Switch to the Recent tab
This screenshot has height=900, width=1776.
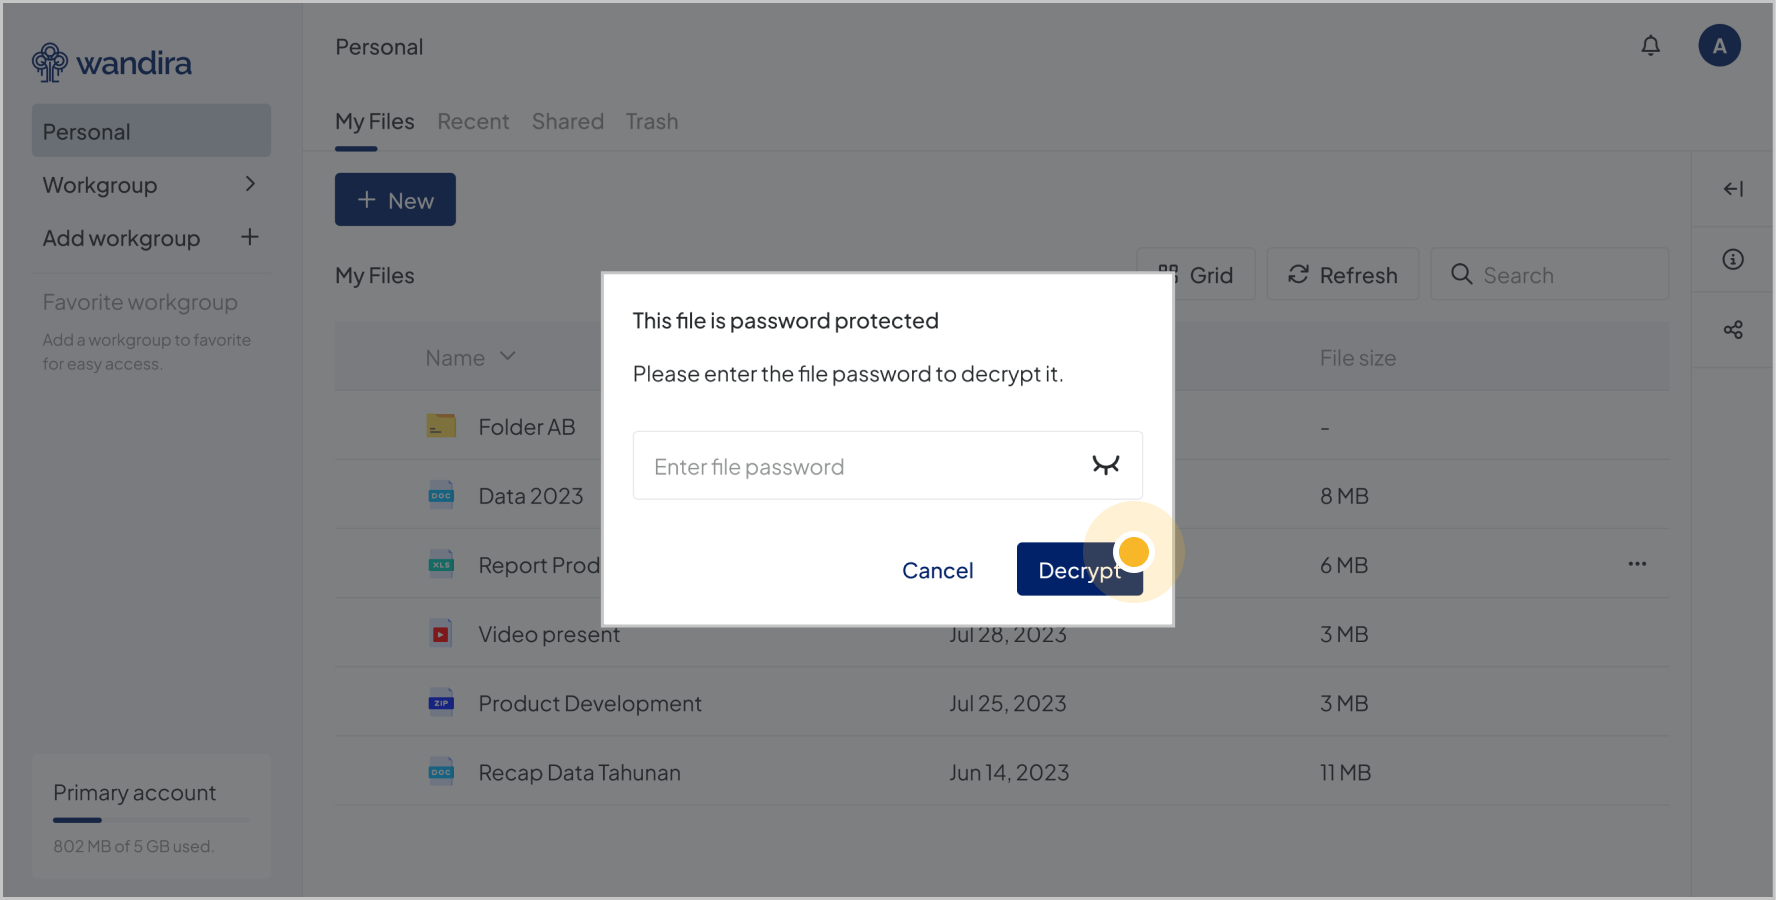(x=473, y=122)
